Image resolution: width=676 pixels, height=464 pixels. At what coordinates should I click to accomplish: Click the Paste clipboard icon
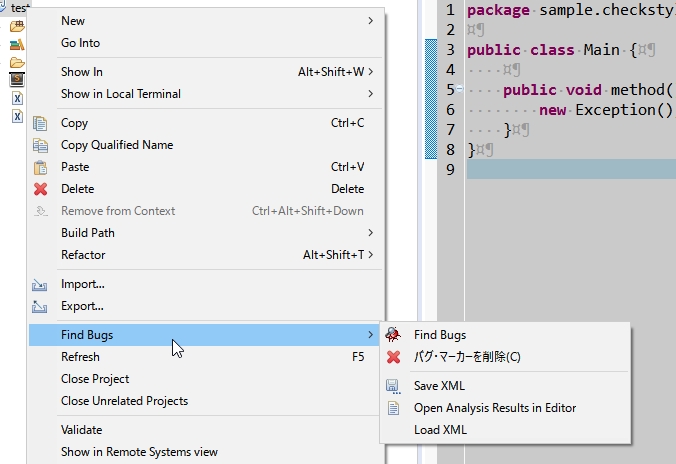[41, 167]
